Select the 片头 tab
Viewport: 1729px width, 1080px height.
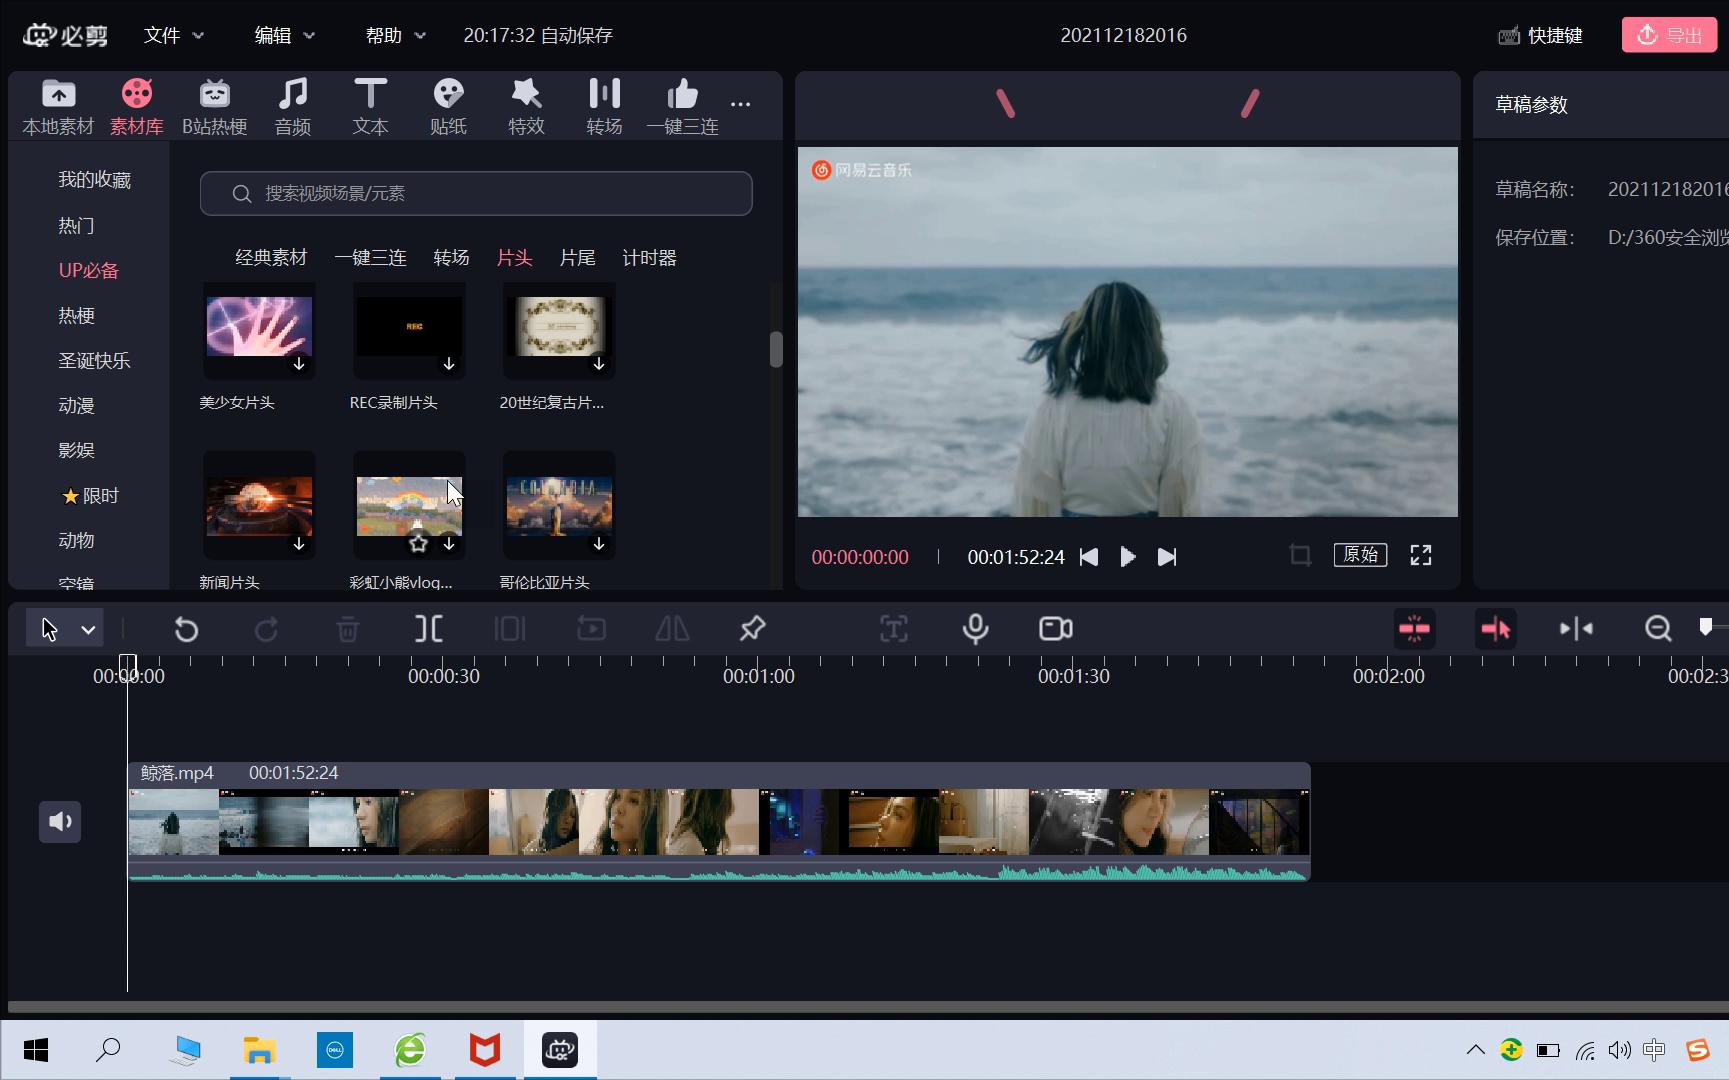click(x=514, y=258)
